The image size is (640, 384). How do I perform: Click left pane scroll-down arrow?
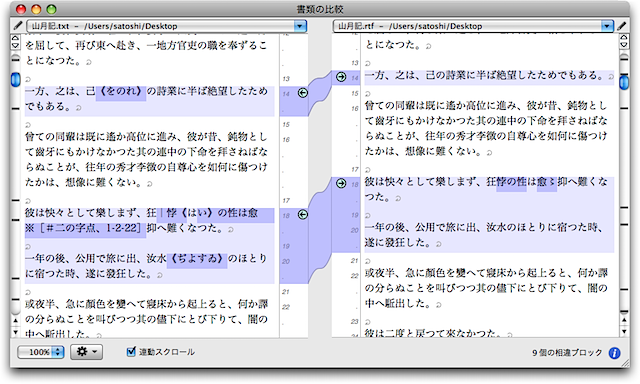[15, 333]
